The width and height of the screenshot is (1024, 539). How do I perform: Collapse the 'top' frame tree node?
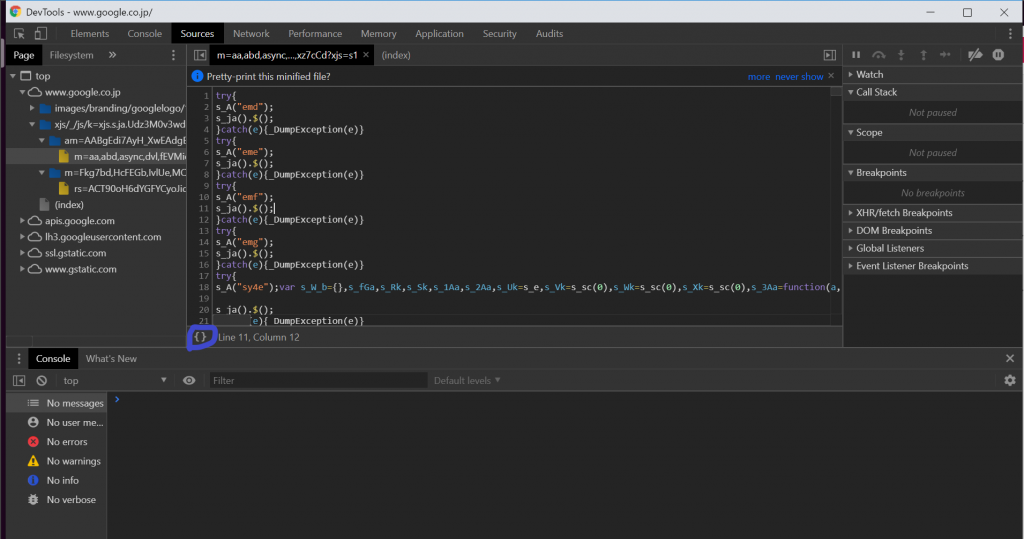[x=13, y=76]
